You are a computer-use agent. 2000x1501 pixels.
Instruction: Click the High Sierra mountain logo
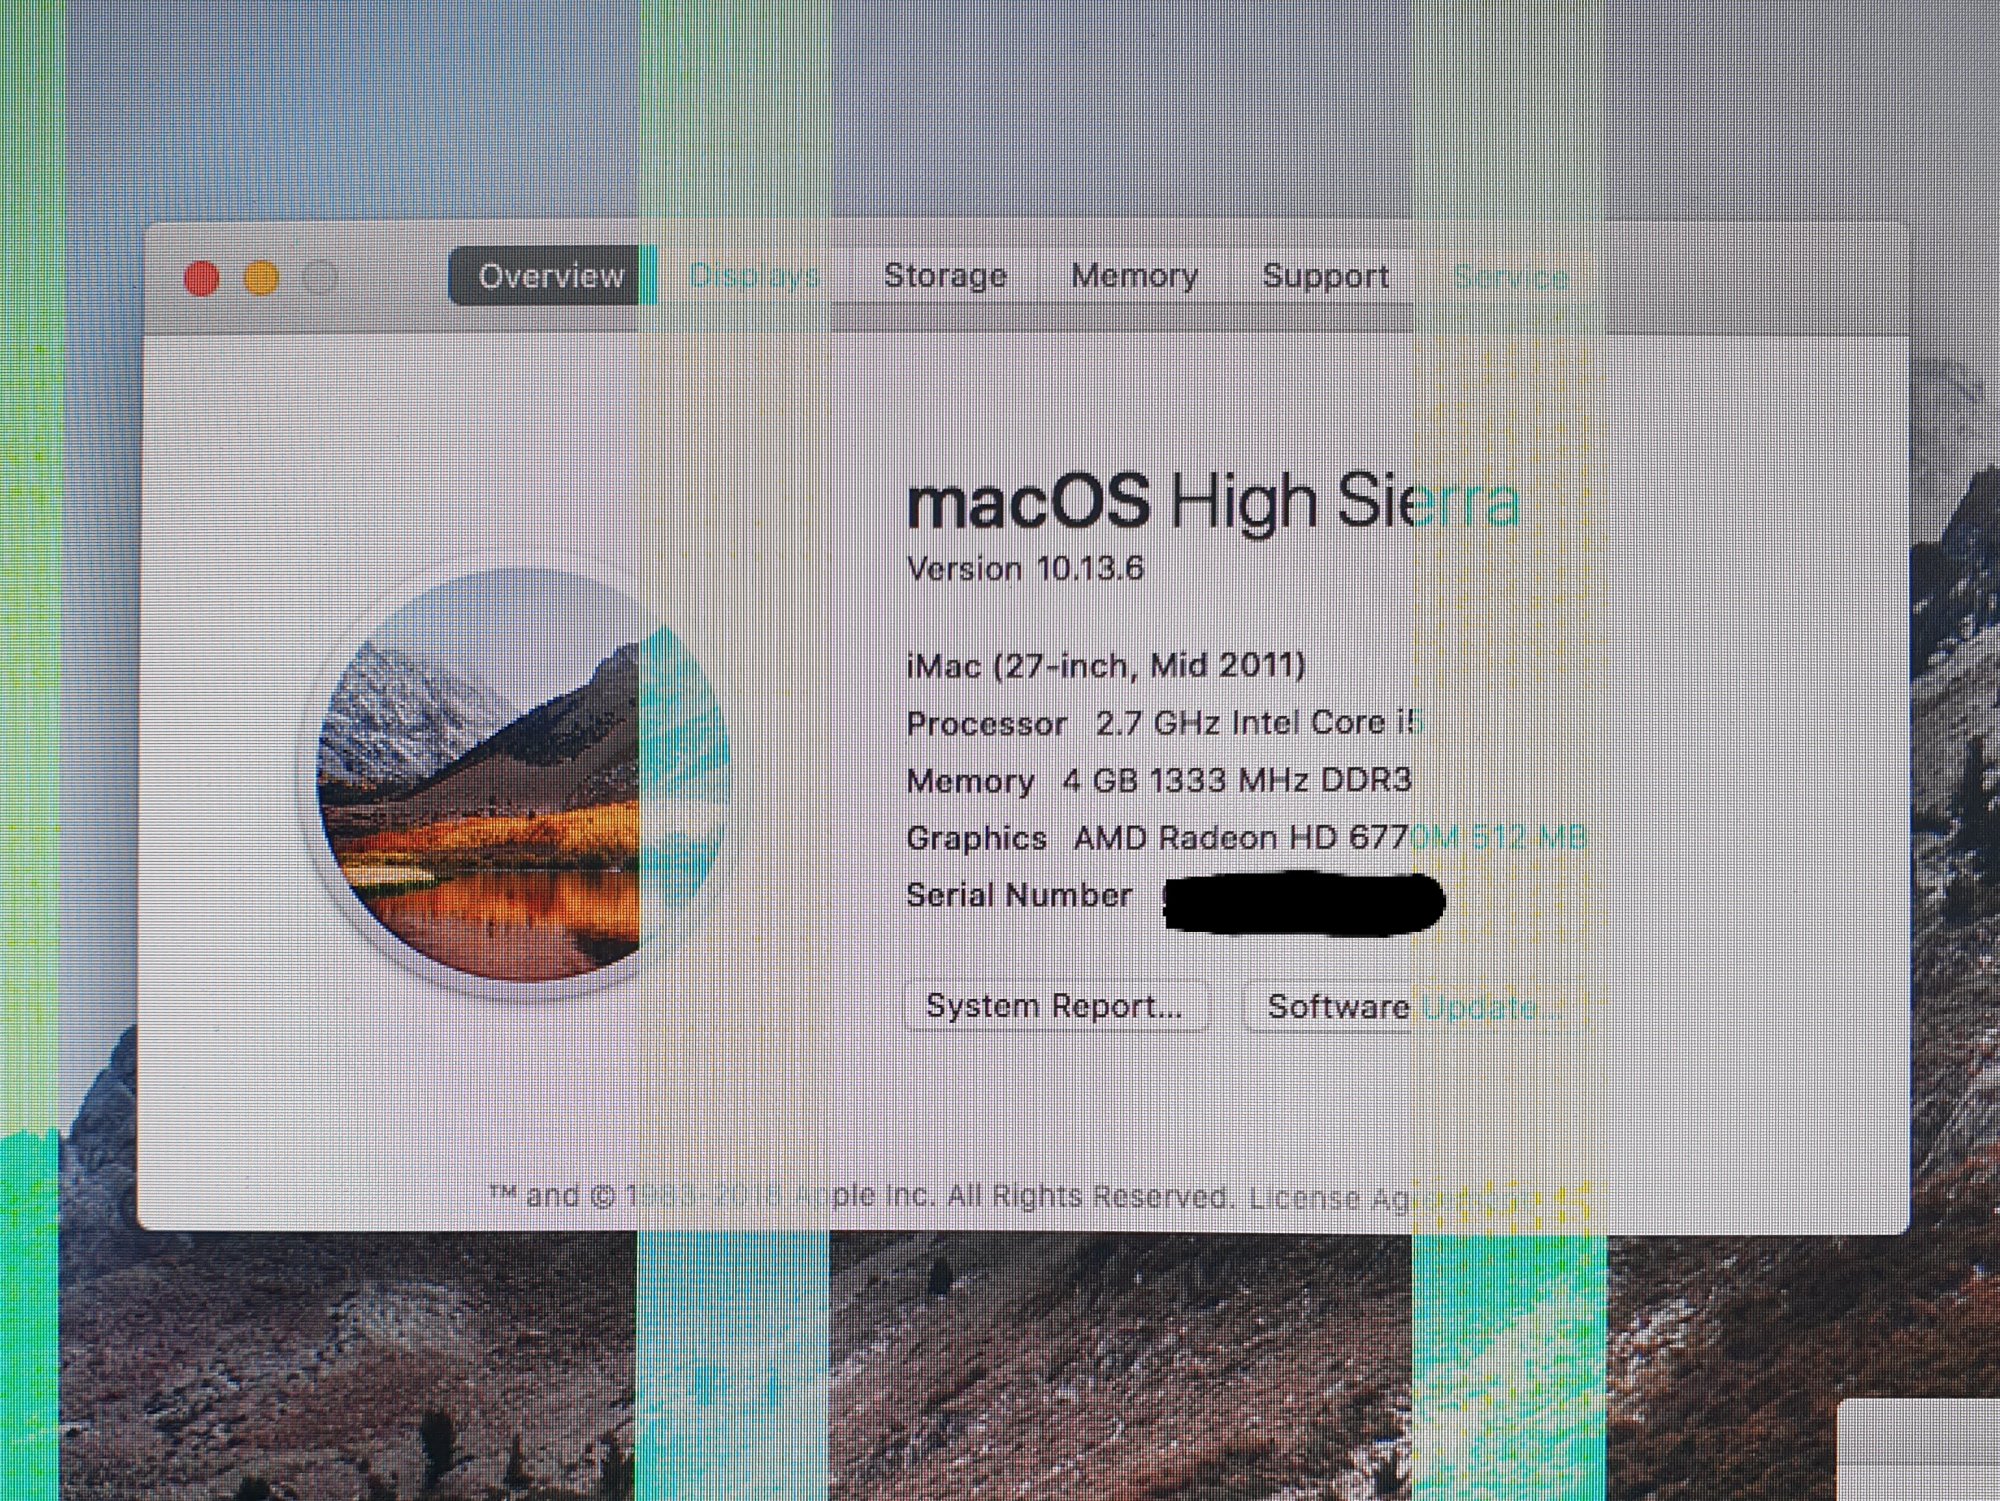pyautogui.click(x=520, y=777)
